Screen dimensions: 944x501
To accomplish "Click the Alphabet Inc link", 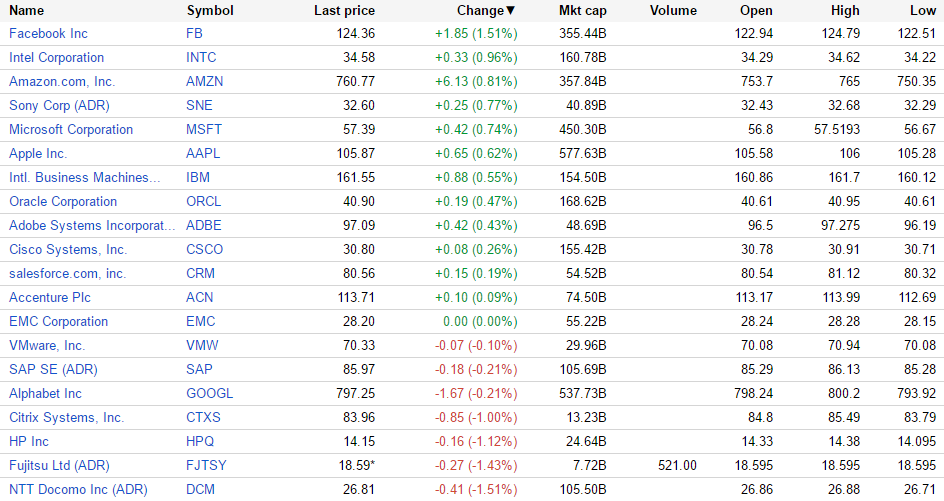I will tap(45, 394).
